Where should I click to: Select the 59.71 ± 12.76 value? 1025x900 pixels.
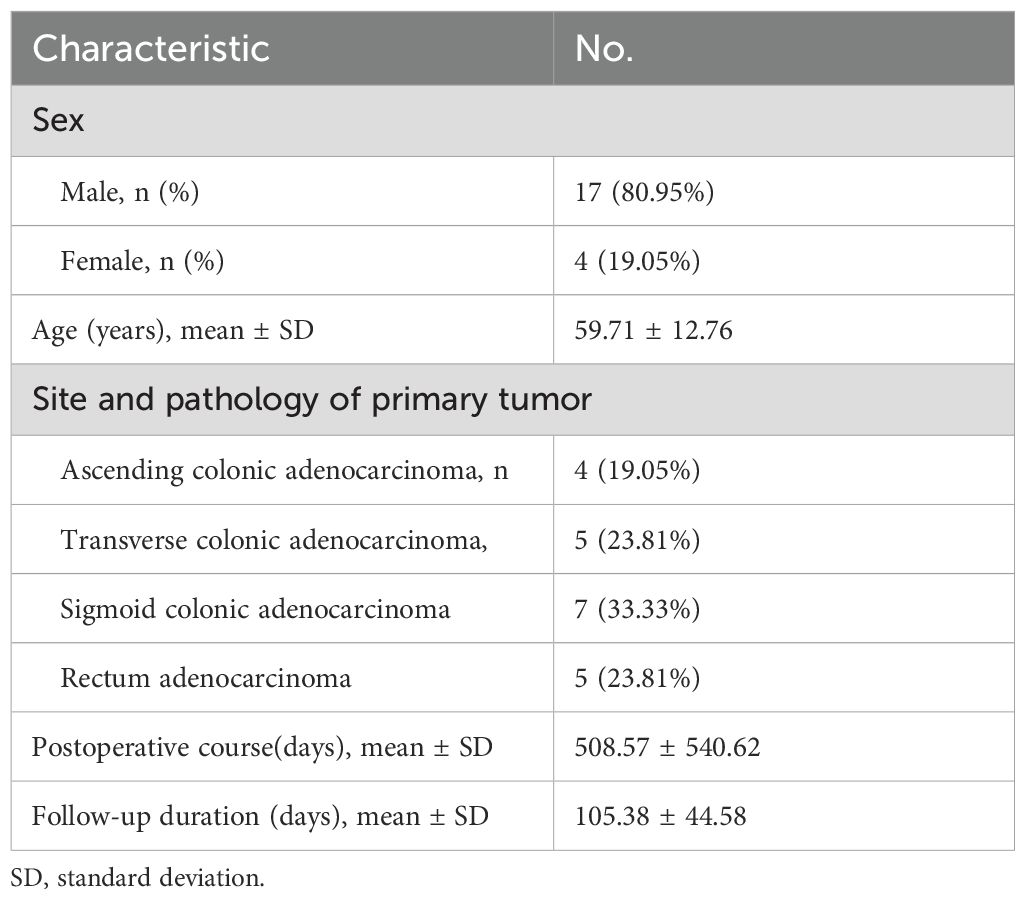653,331
